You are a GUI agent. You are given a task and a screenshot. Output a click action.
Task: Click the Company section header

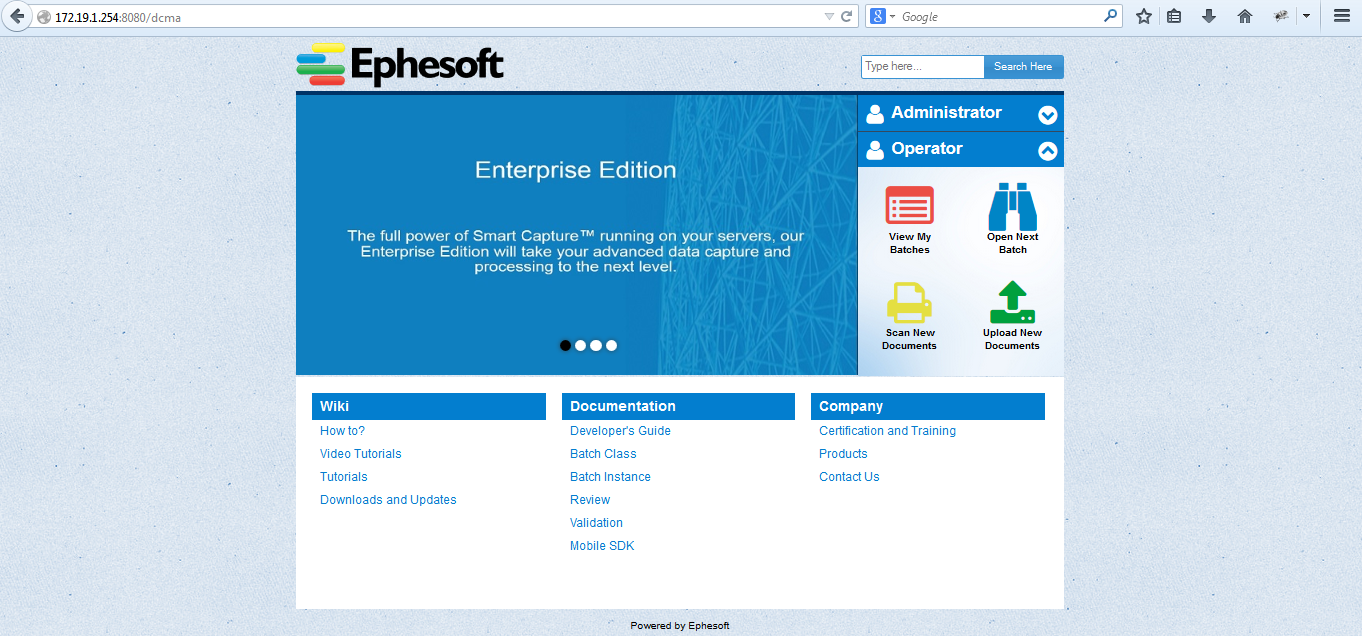coord(928,406)
